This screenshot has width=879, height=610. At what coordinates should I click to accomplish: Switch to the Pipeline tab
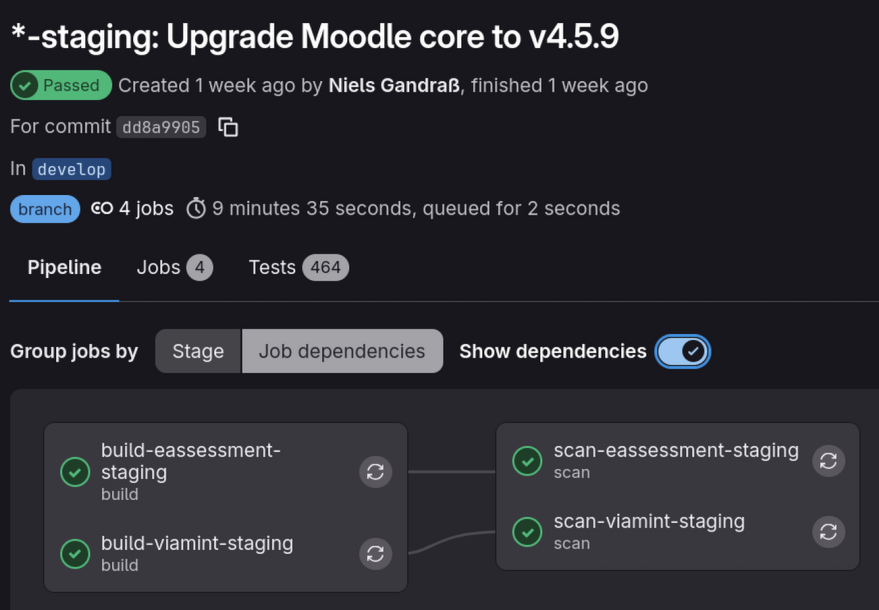tap(64, 267)
